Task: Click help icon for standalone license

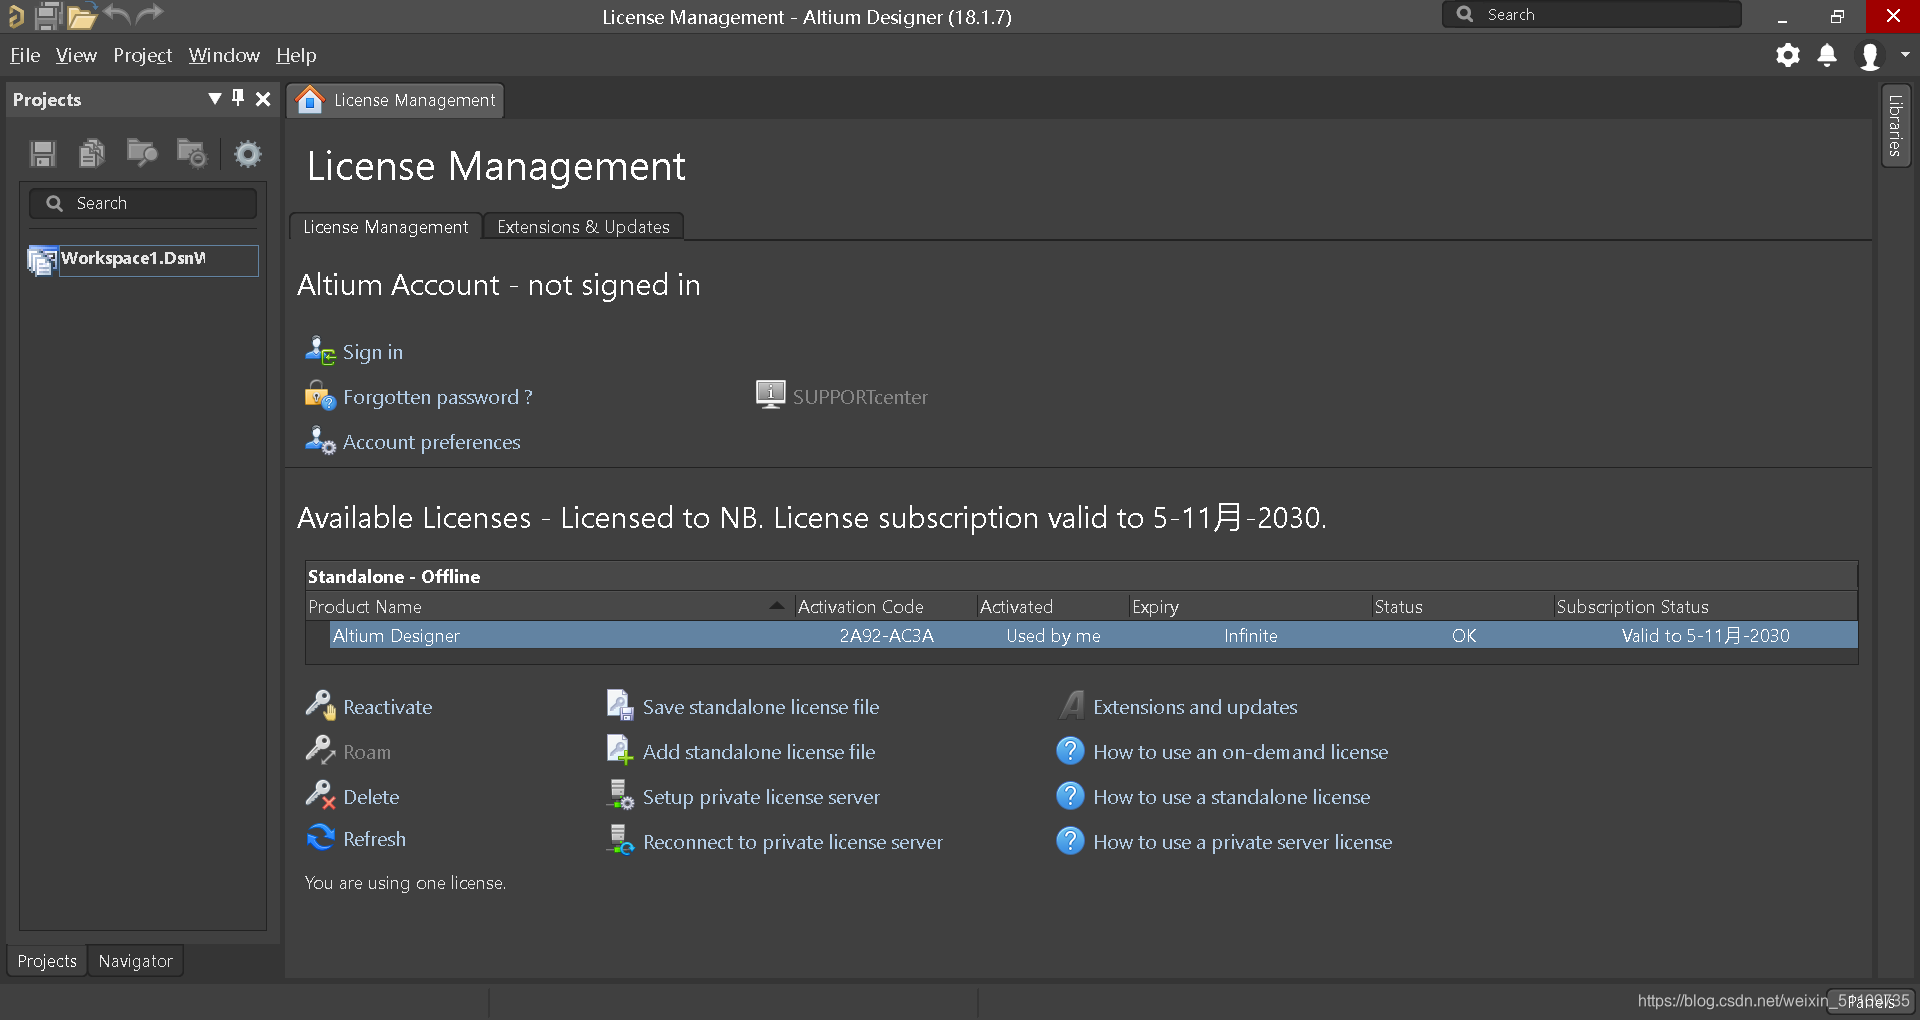Action: (1070, 796)
